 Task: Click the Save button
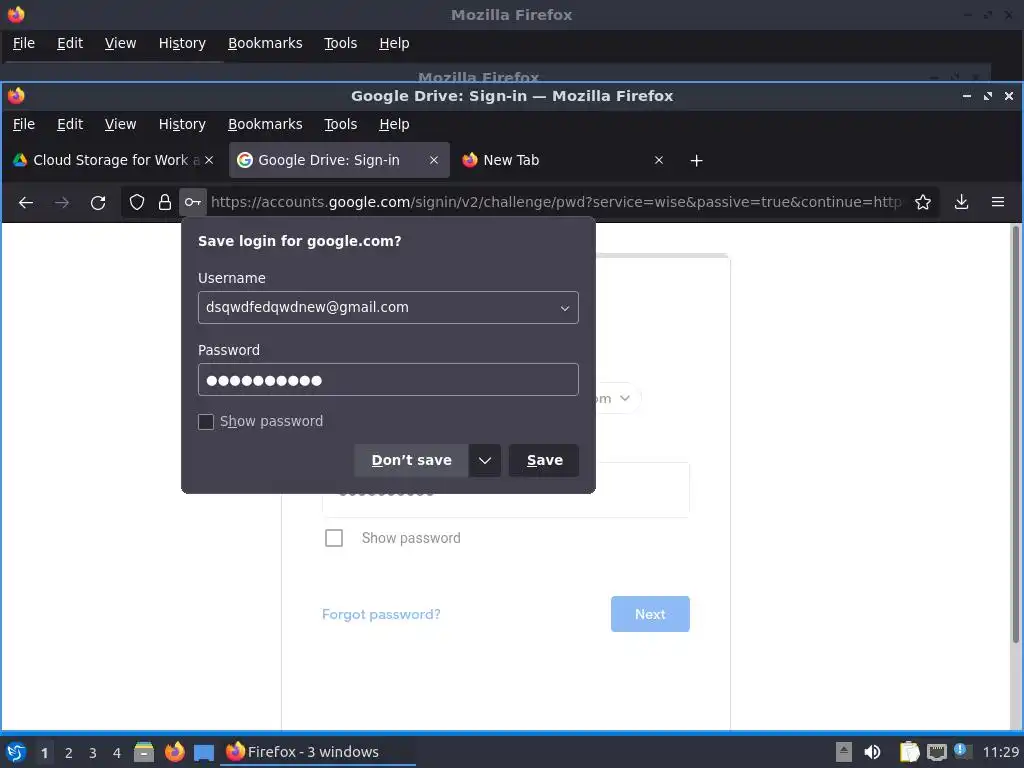coord(544,460)
